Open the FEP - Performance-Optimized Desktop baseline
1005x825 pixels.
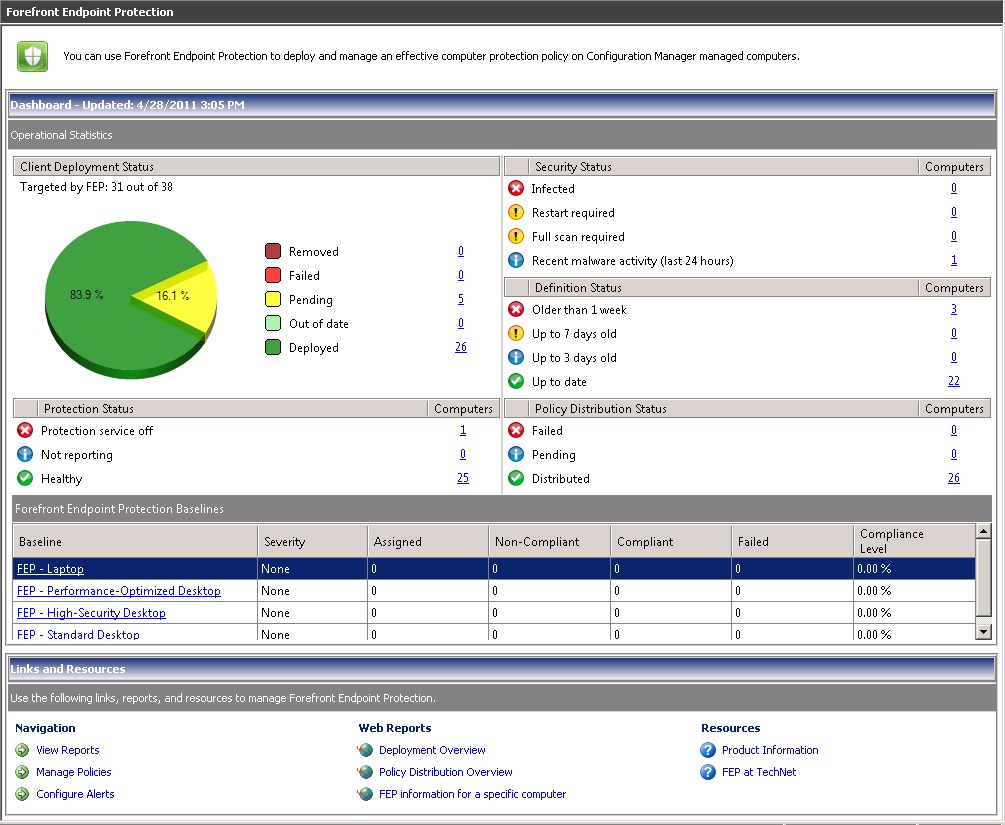pyautogui.click(x=119, y=591)
